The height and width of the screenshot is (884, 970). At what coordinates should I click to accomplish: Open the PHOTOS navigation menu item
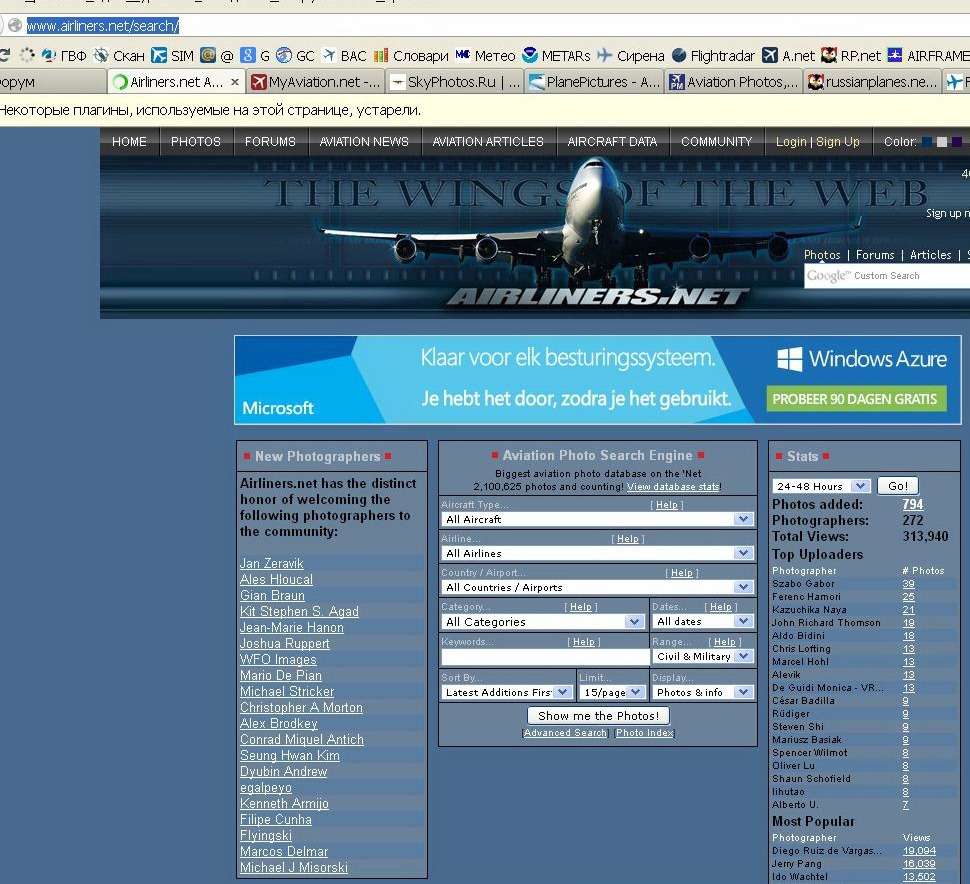(195, 142)
